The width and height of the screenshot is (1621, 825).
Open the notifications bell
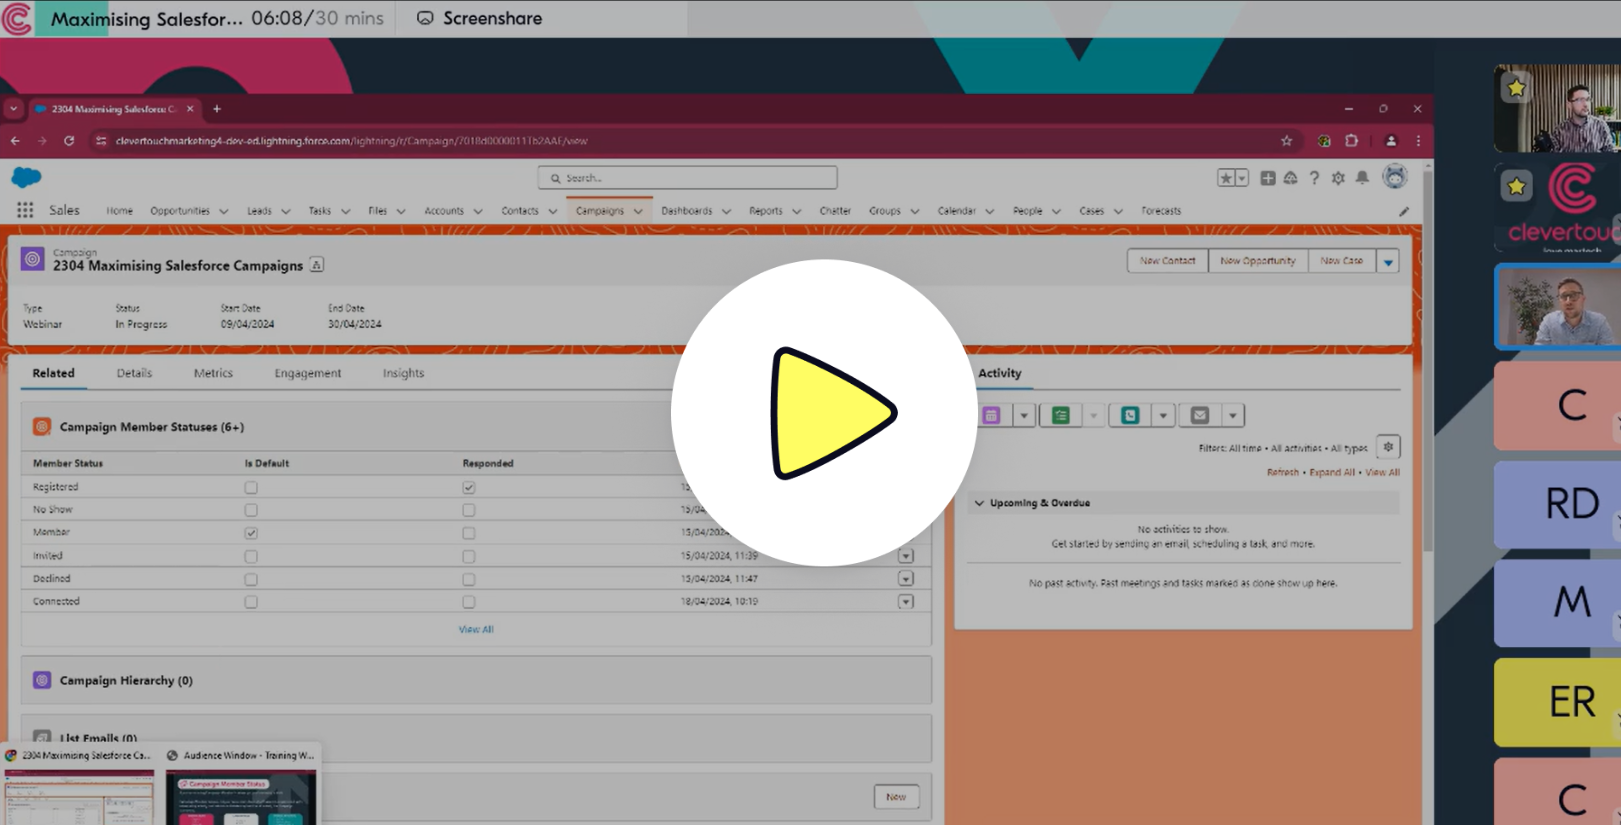pos(1362,178)
